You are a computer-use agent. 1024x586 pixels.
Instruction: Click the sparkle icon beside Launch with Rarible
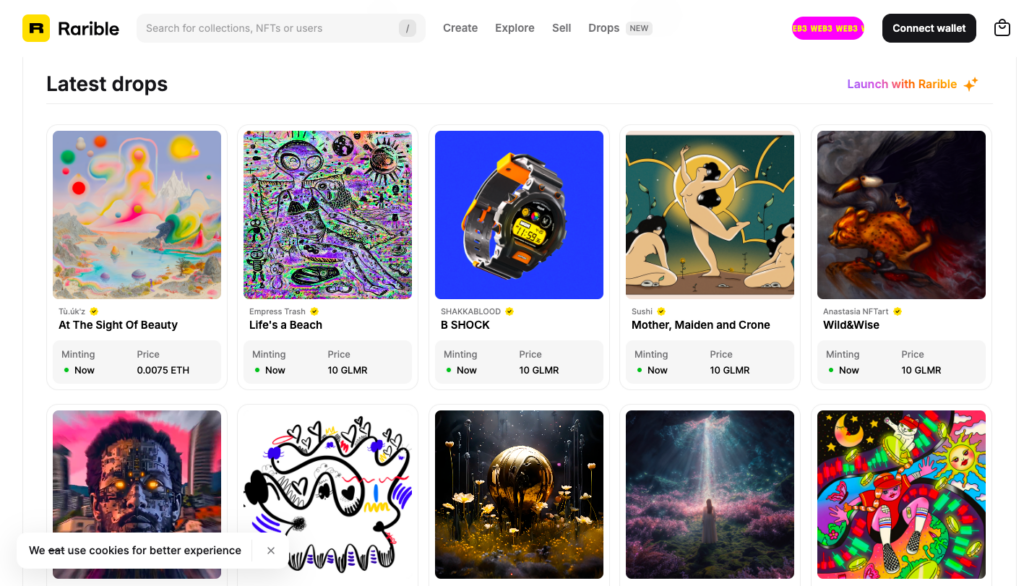point(971,84)
